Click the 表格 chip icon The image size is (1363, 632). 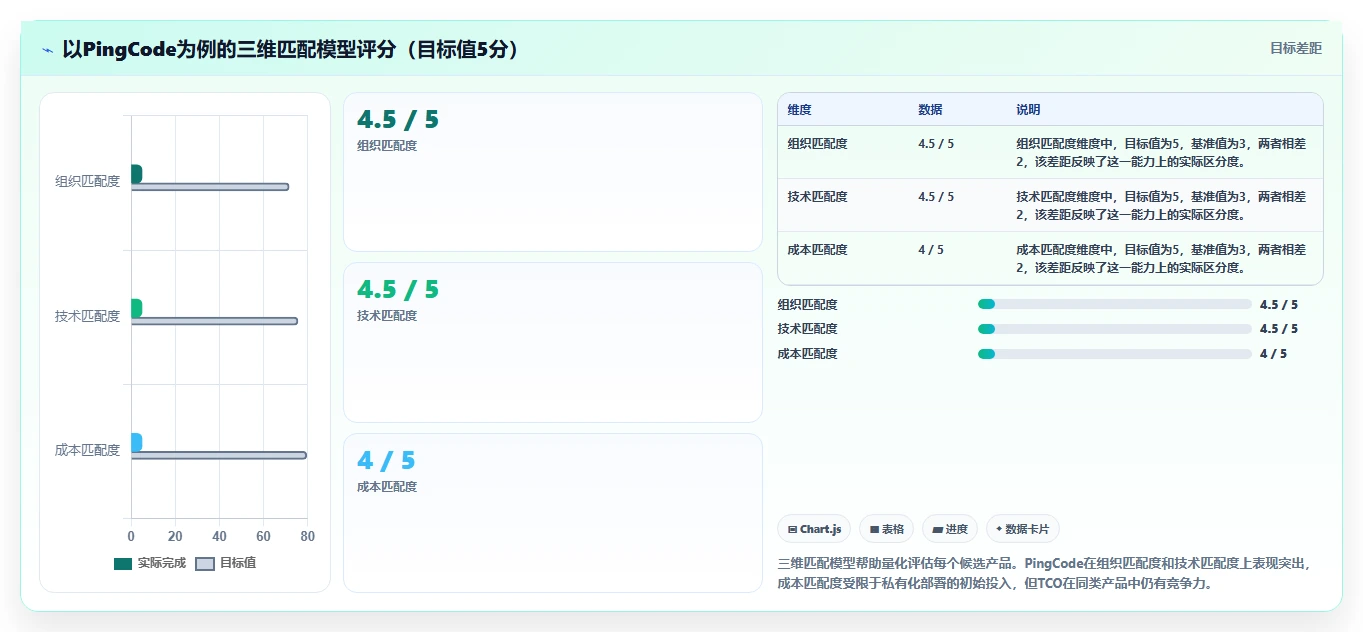[x=874, y=529]
